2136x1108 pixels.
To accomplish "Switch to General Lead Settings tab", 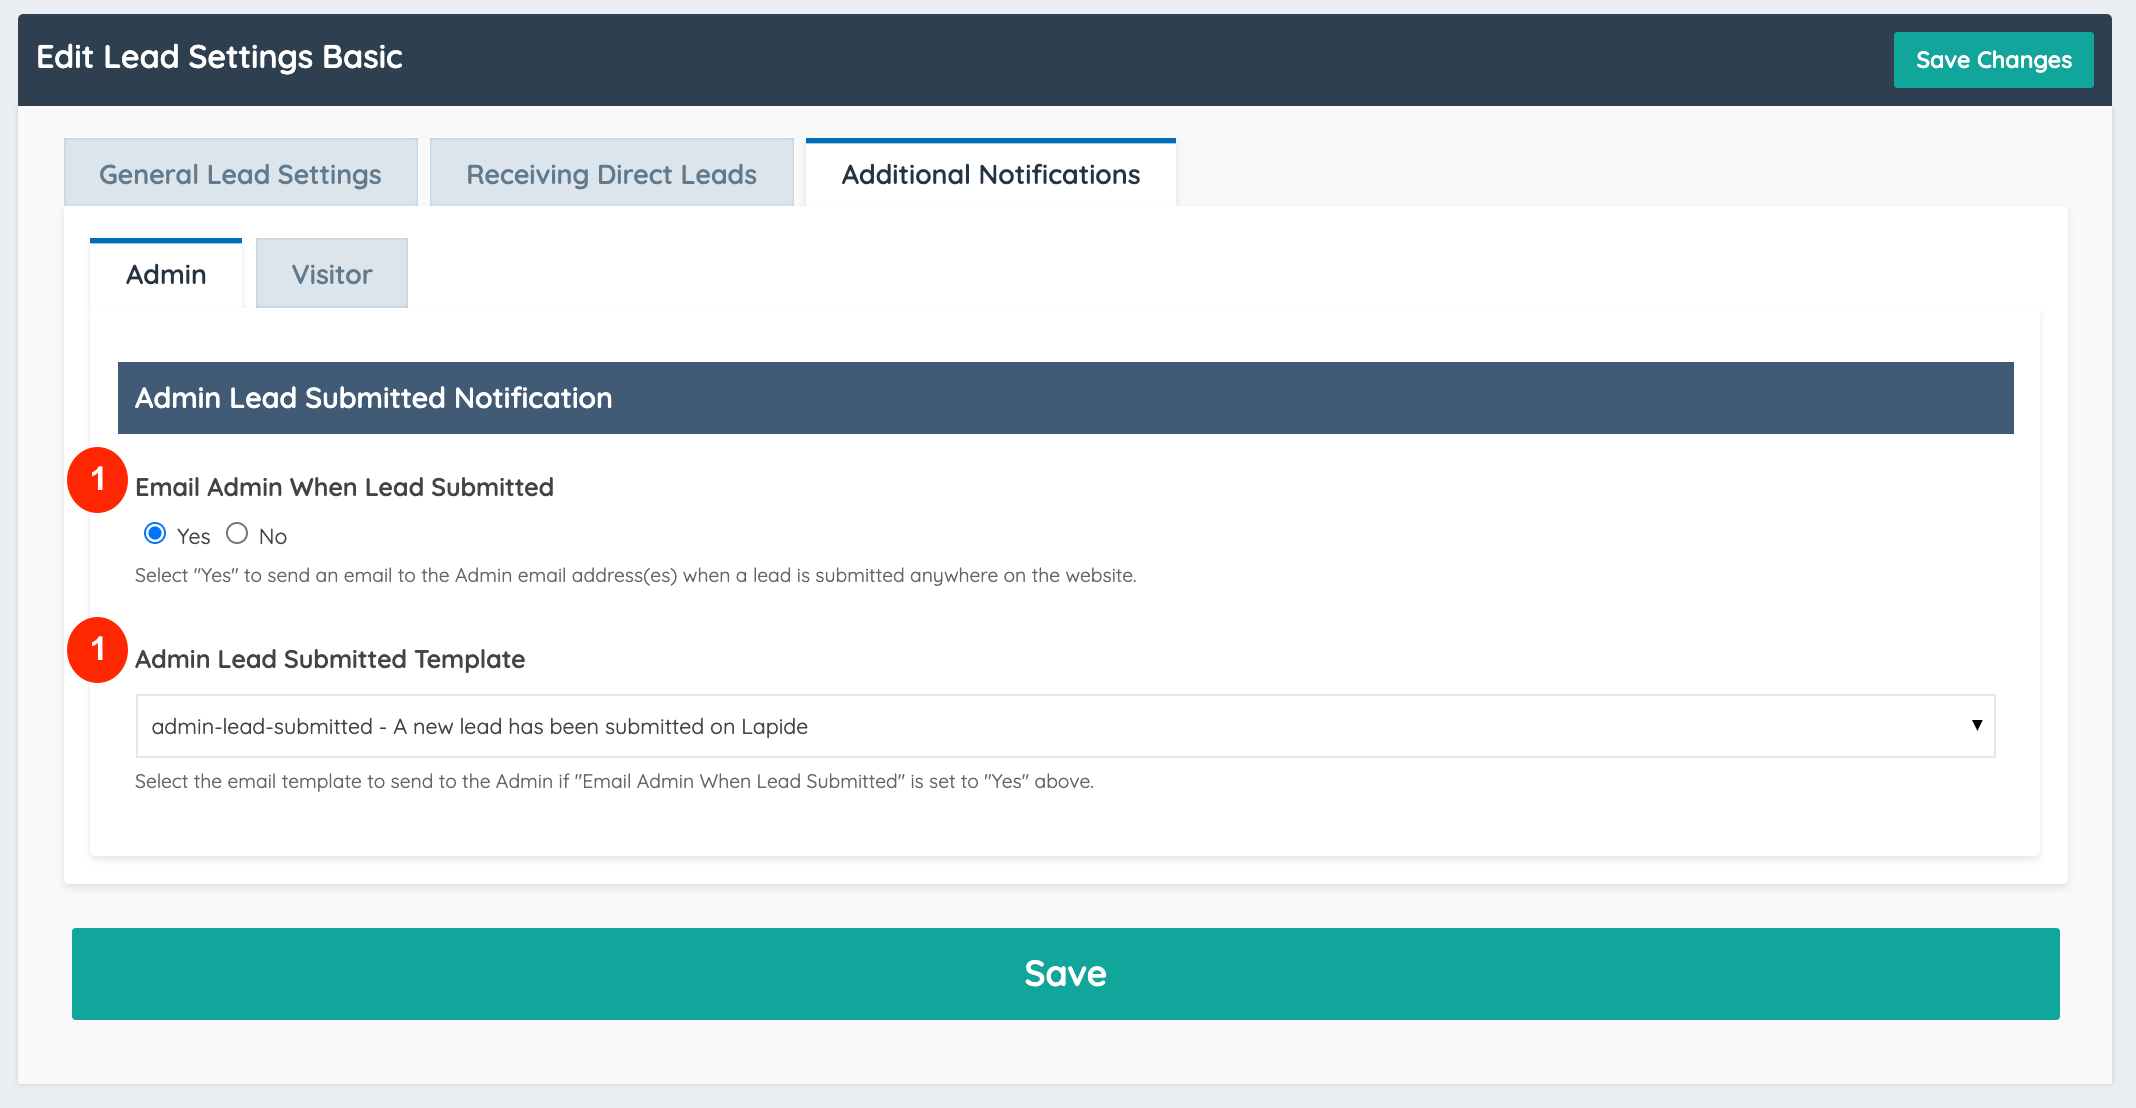I will pyautogui.click(x=240, y=174).
